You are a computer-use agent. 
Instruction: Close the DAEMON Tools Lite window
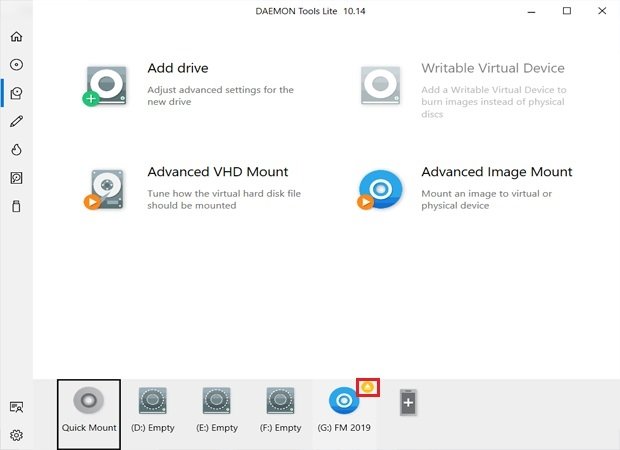[x=602, y=11]
